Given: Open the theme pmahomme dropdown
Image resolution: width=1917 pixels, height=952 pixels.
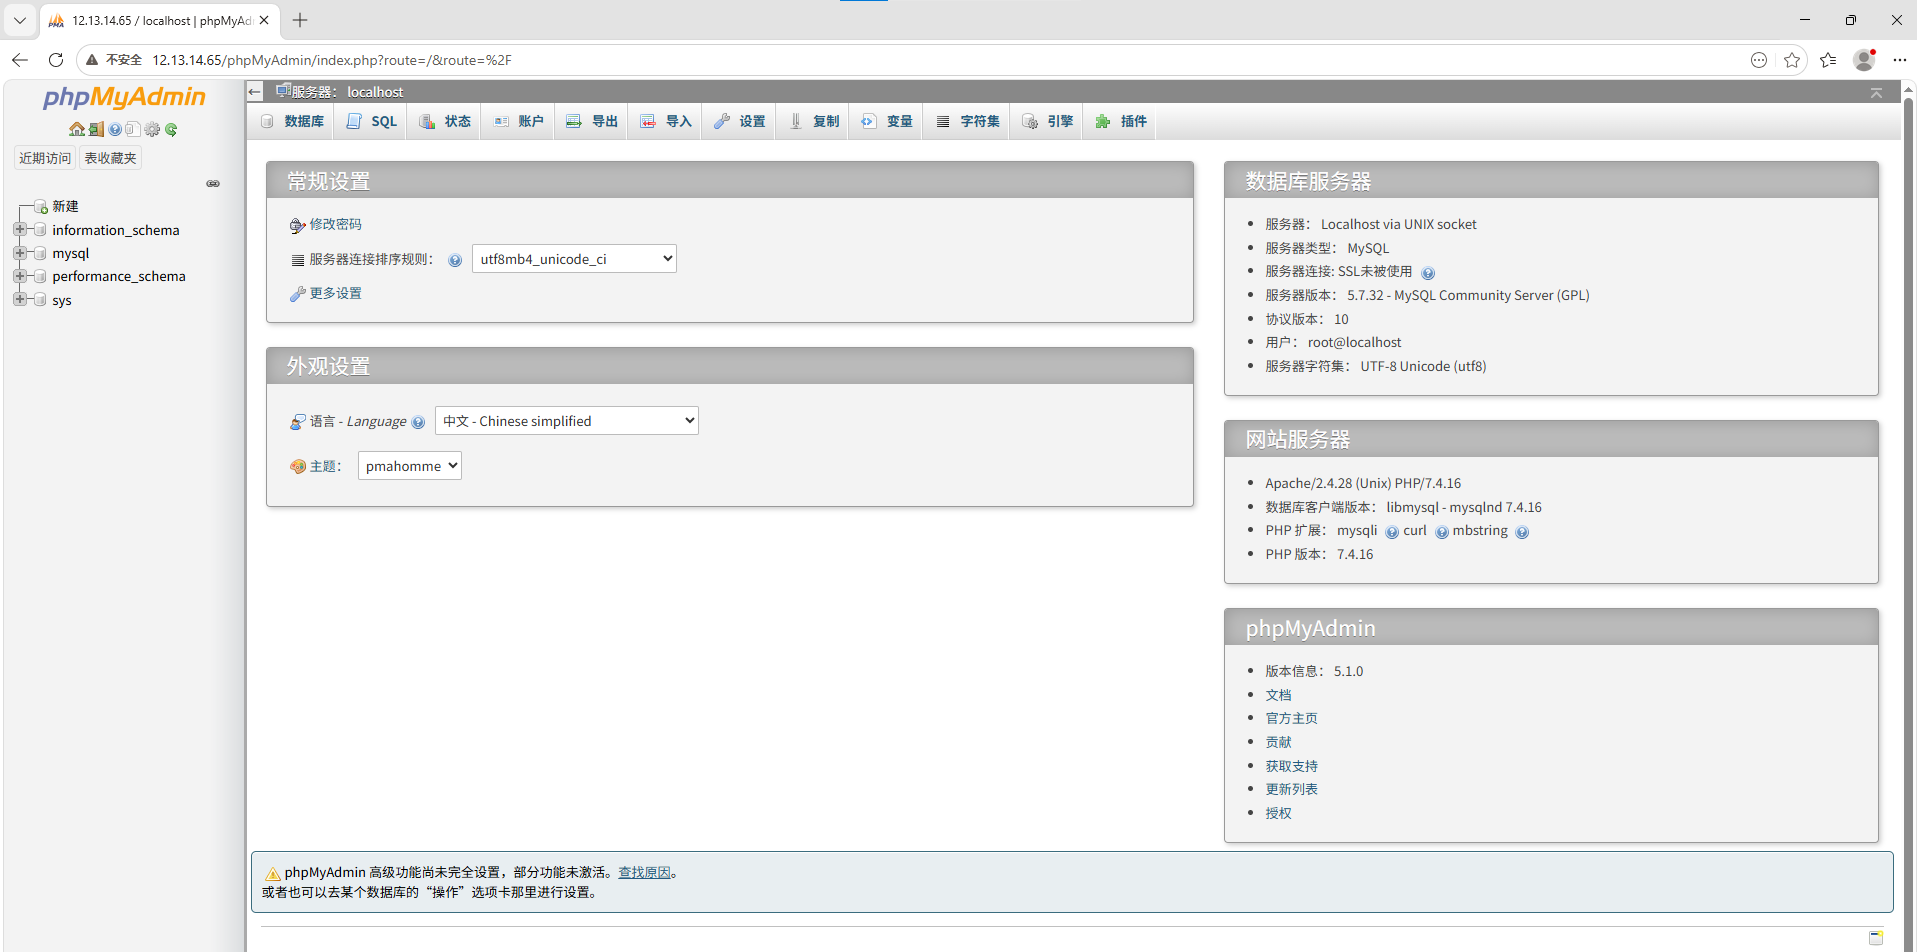Looking at the screenshot, I should pyautogui.click(x=410, y=466).
